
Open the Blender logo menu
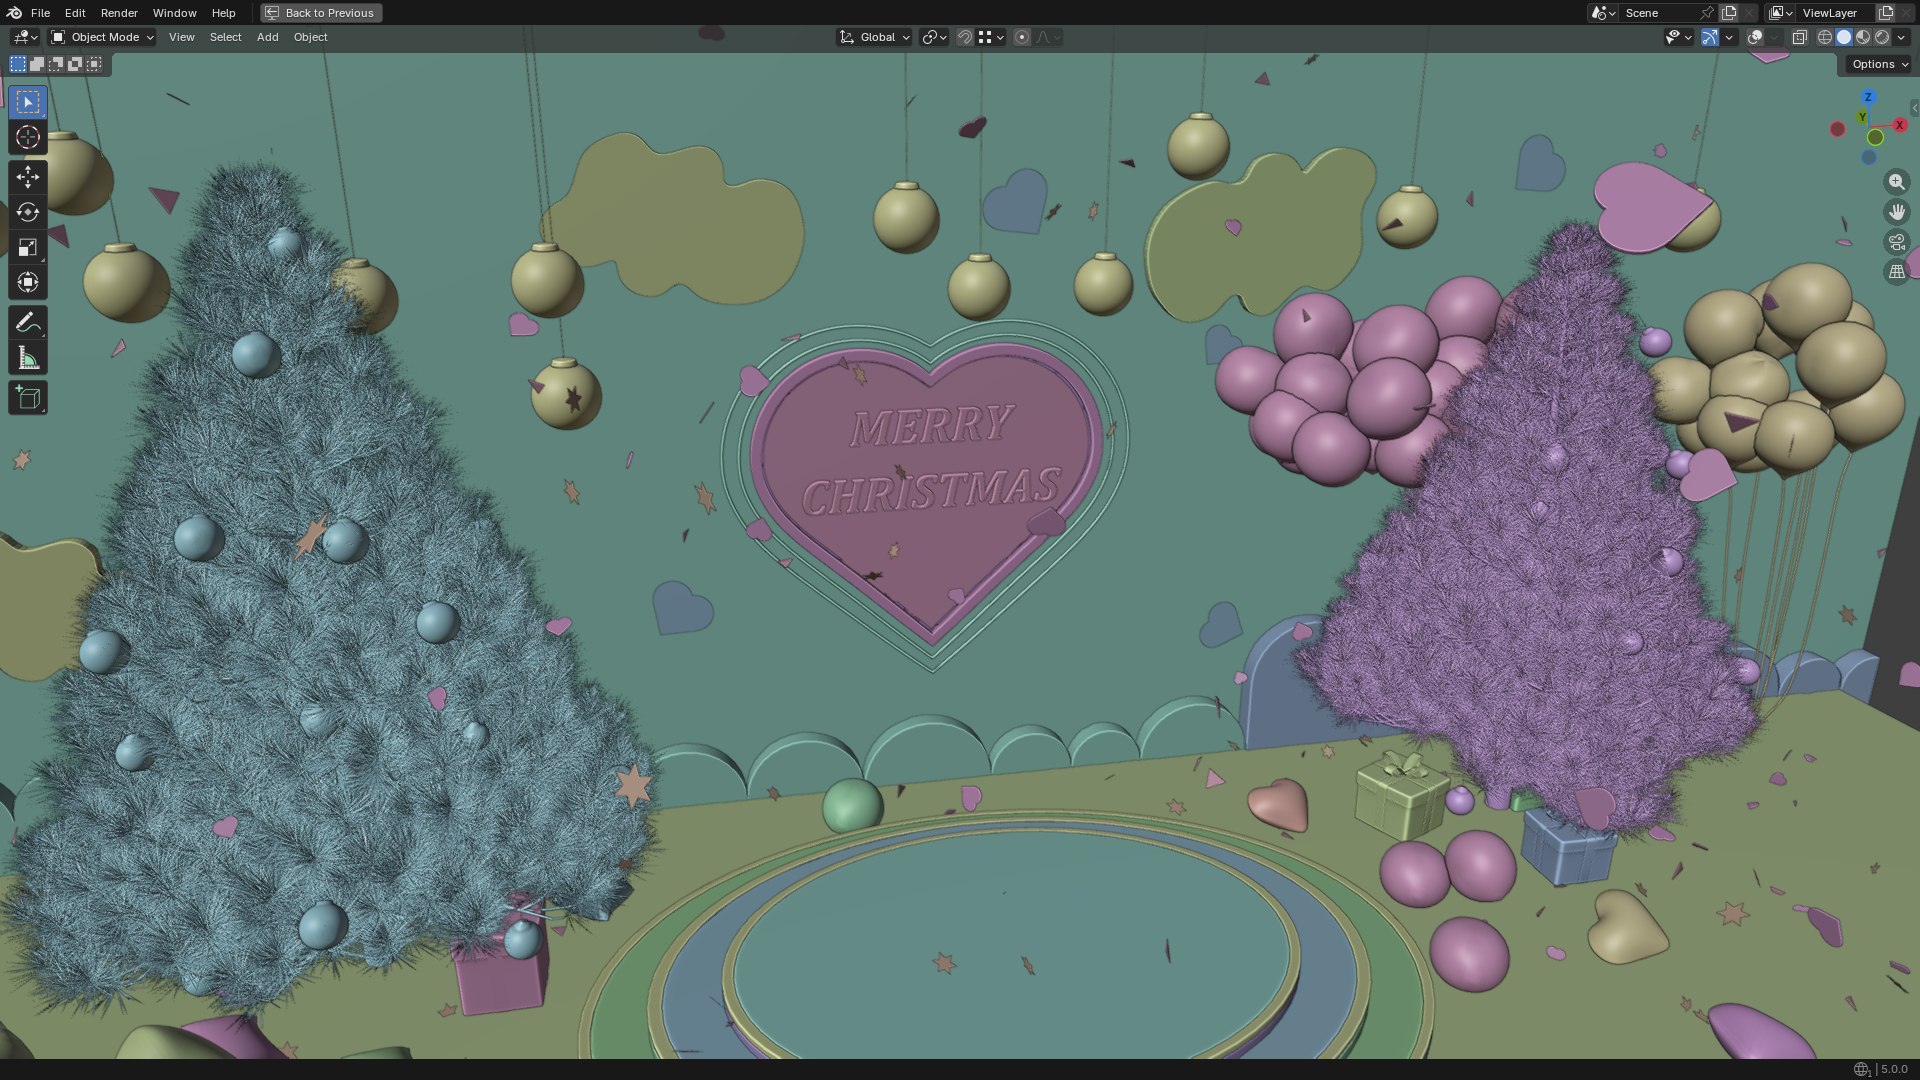pos(14,13)
